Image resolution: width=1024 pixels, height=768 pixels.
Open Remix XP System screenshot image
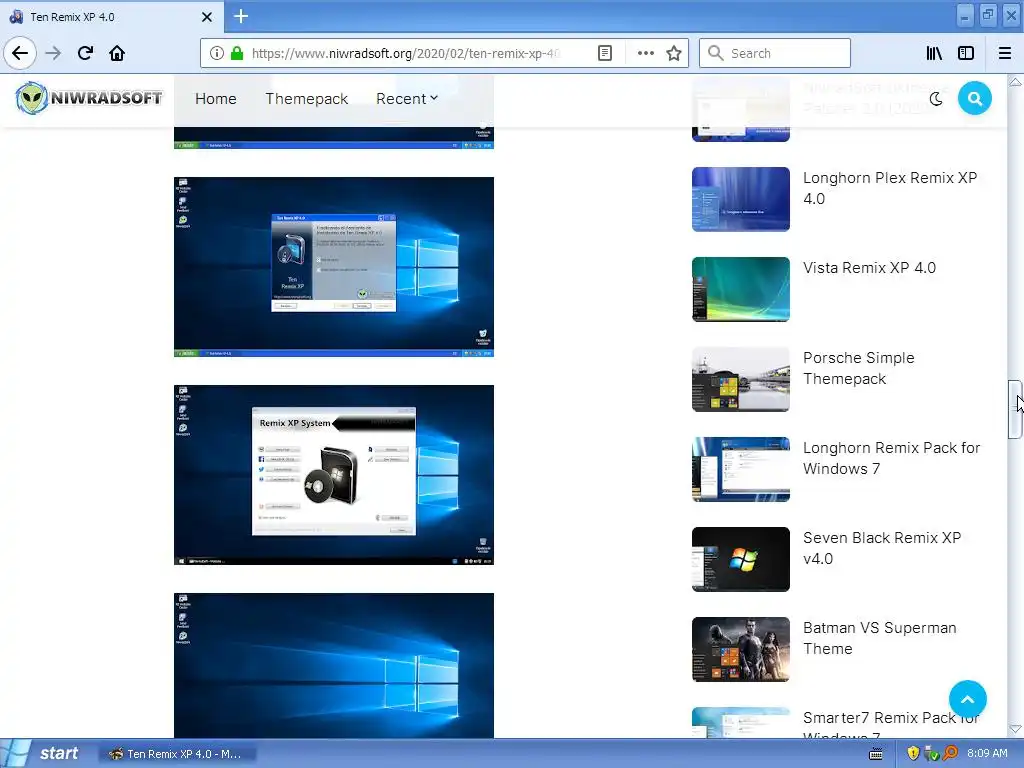(x=334, y=475)
